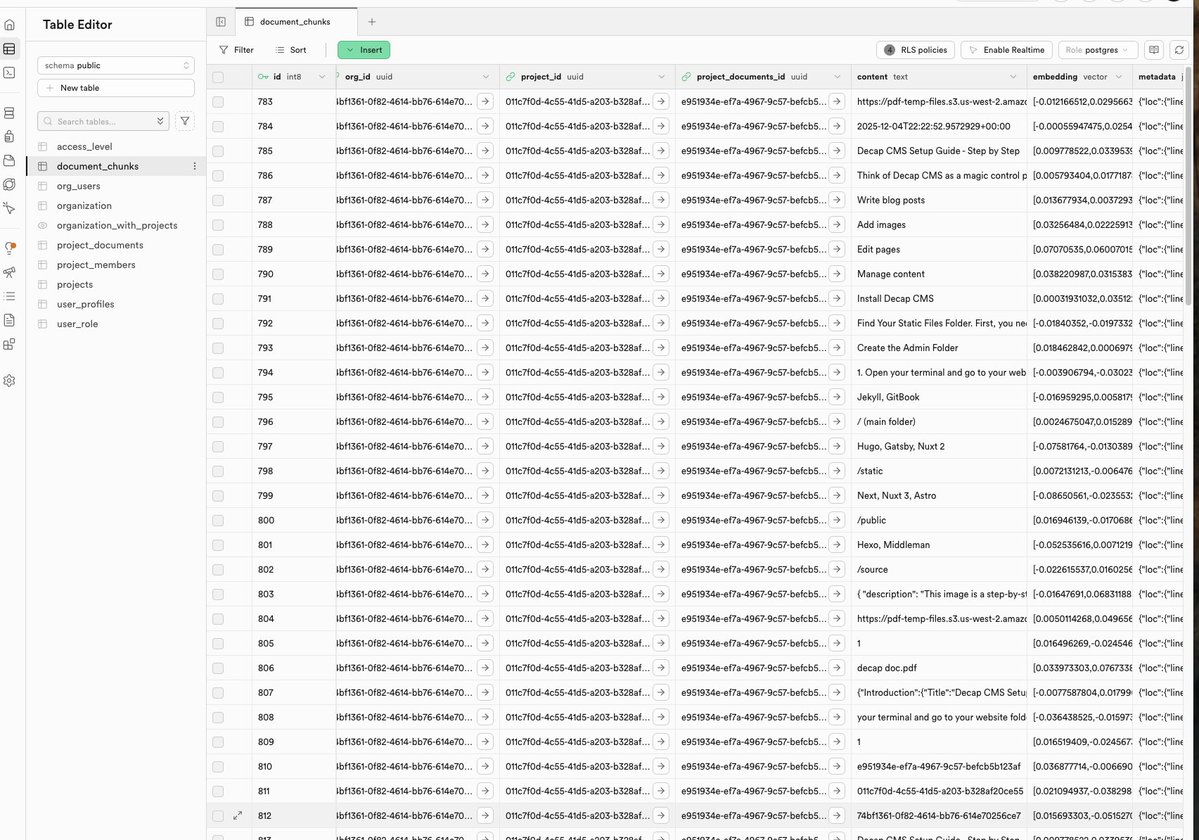
Task: Expand row 812 with the expand icon
Action: point(238,816)
